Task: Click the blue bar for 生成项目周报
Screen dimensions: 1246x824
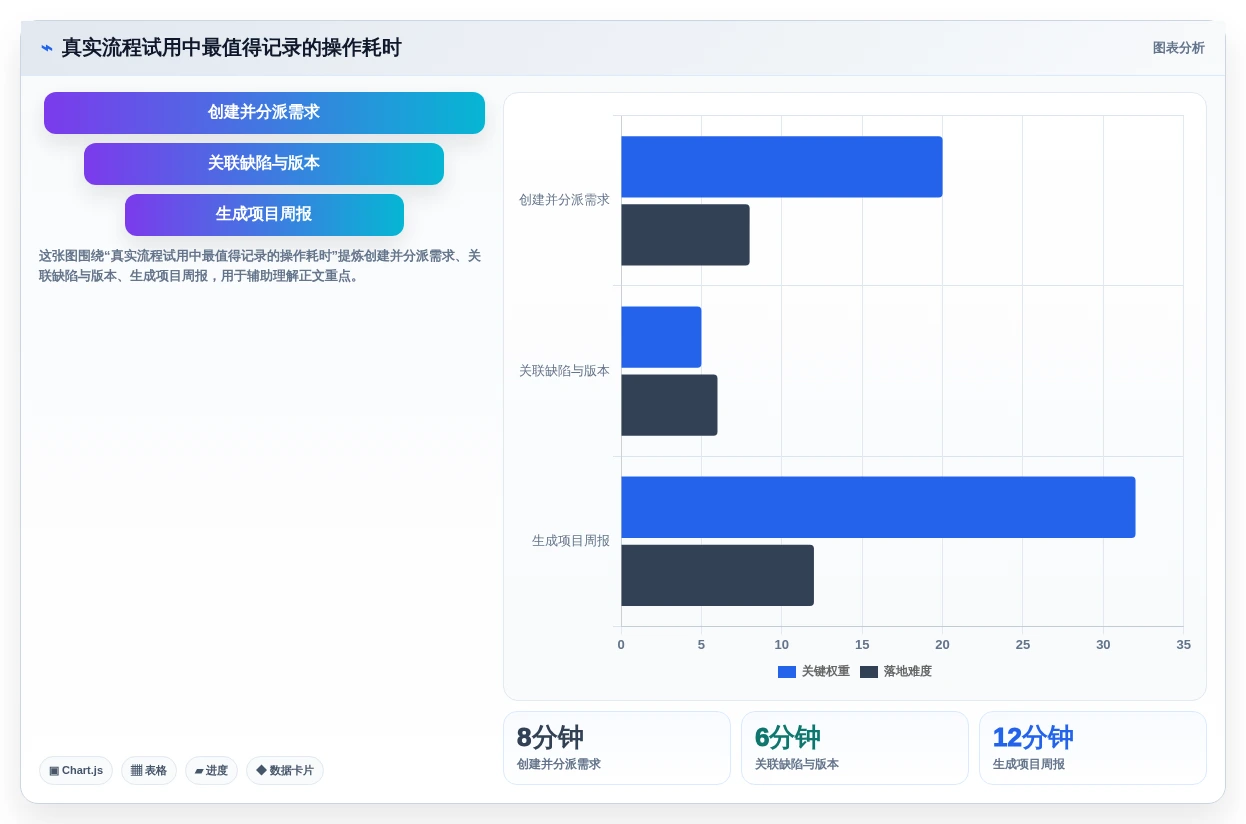Action: coord(878,507)
